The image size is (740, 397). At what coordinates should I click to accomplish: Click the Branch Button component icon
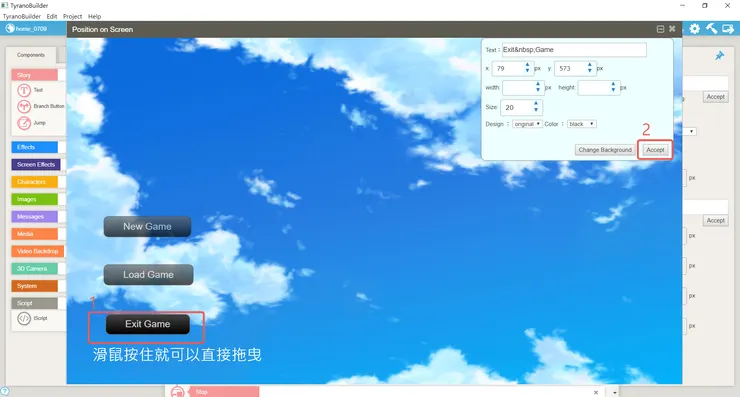click(24, 106)
